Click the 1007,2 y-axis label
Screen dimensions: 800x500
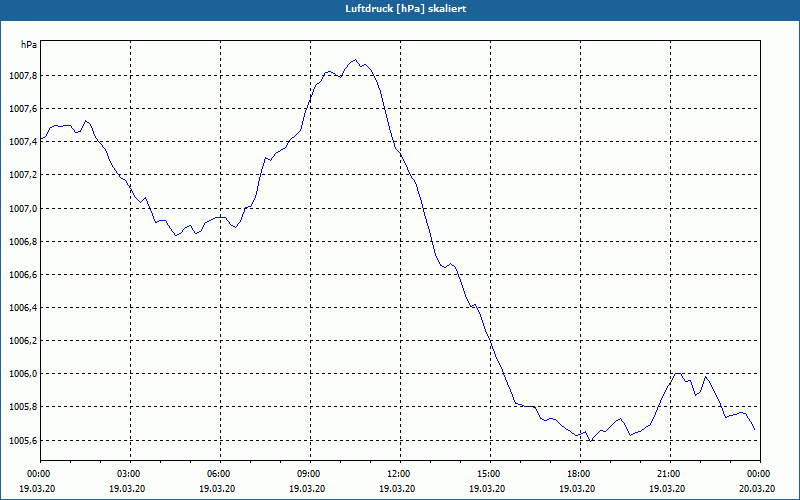coord(23,176)
